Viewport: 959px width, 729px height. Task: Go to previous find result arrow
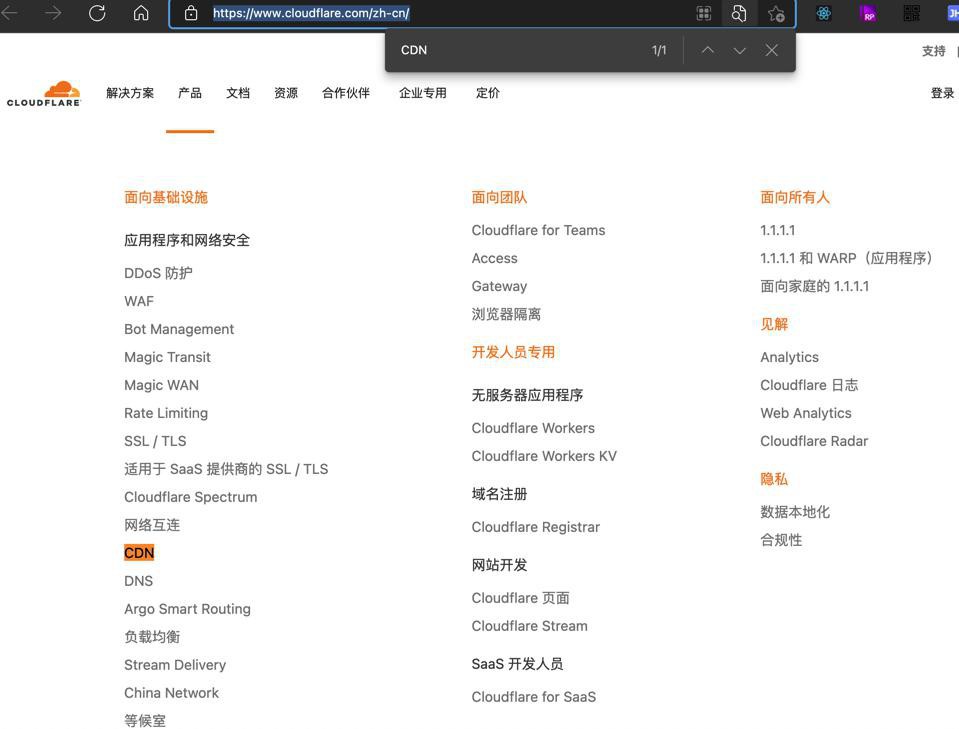pyautogui.click(x=708, y=50)
